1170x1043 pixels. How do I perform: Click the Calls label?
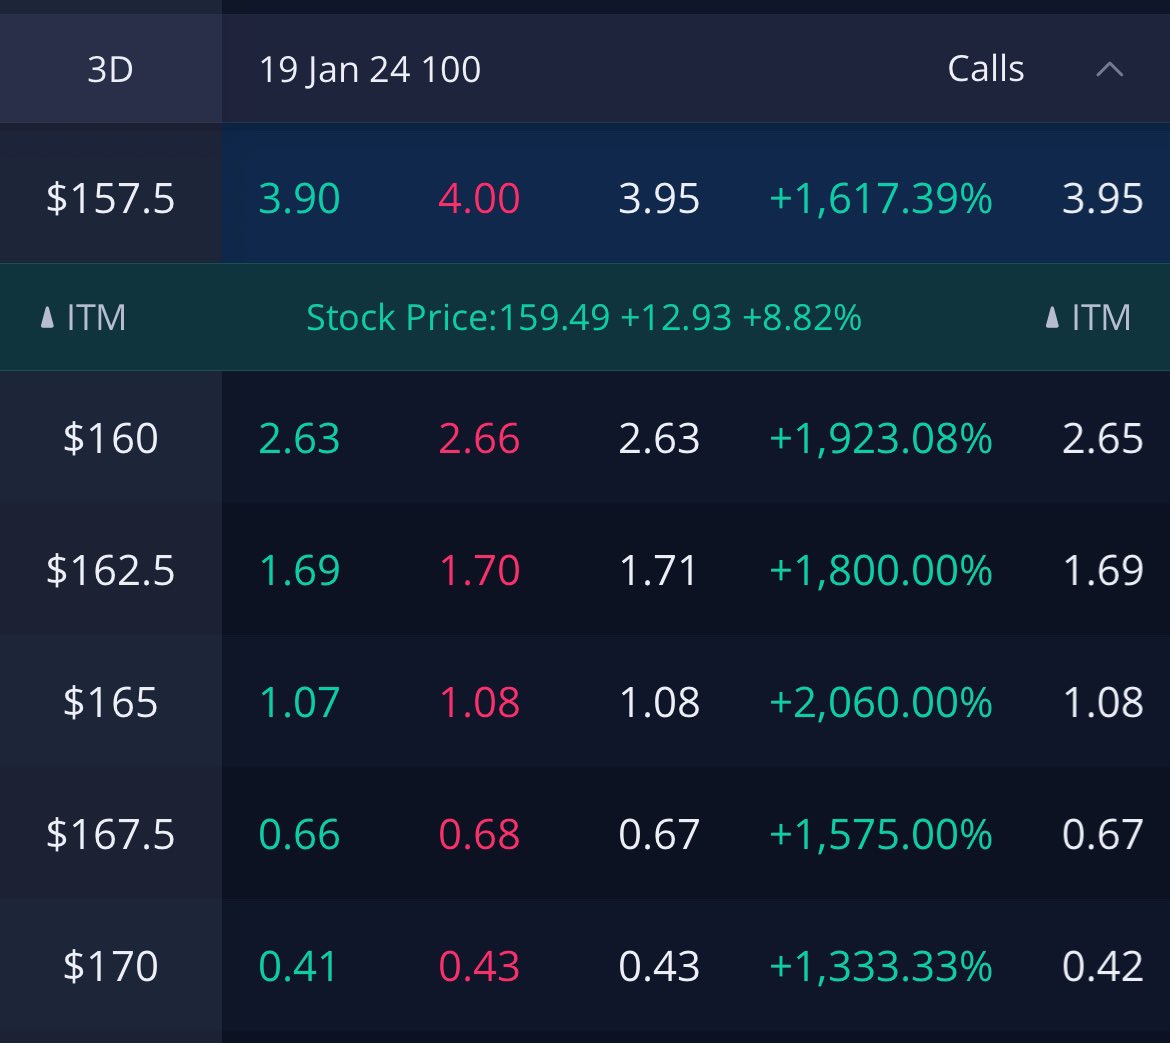pos(985,69)
